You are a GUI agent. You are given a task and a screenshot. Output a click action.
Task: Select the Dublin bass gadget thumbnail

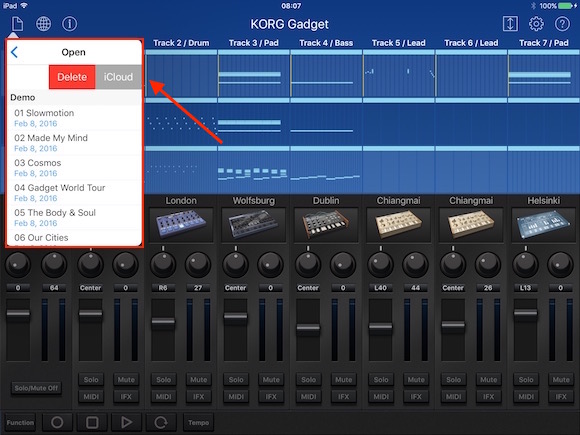(326, 225)
